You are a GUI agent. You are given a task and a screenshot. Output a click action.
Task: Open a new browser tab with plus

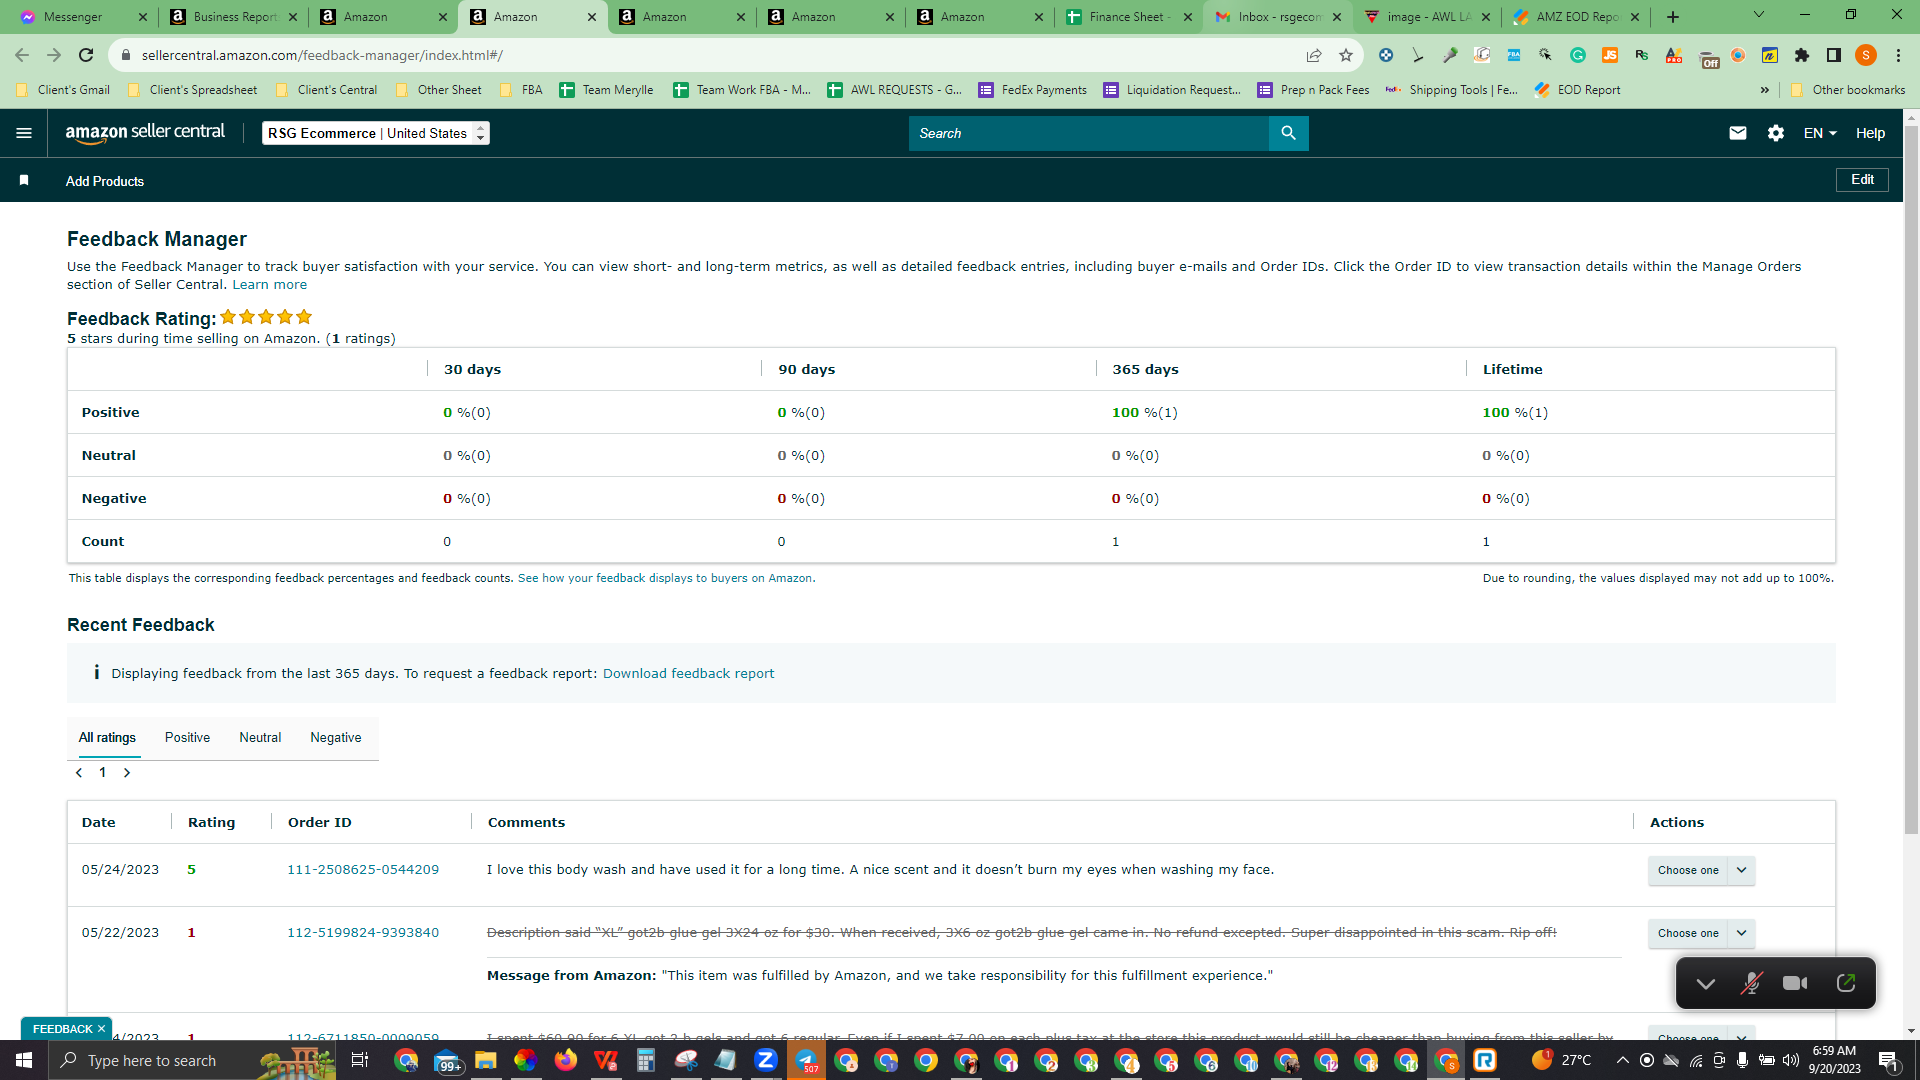(x=1673, y=17)
